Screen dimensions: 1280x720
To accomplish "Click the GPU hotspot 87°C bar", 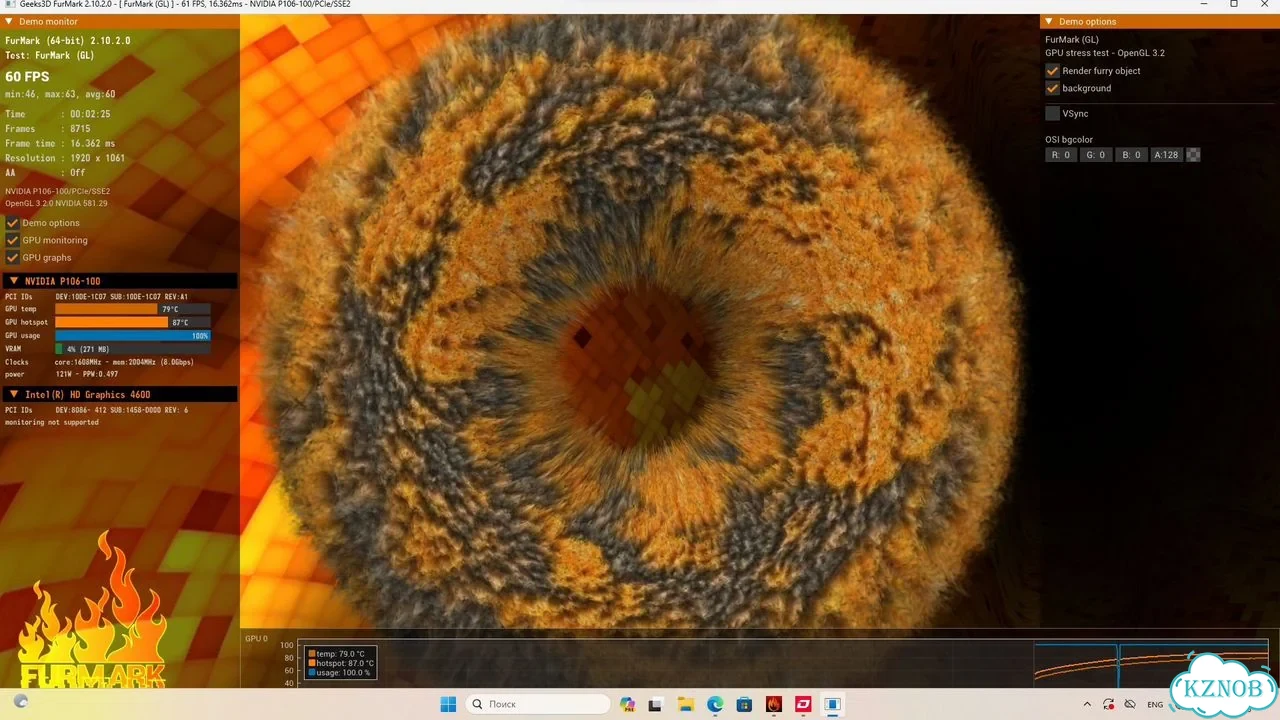I will tap(132, 323).
